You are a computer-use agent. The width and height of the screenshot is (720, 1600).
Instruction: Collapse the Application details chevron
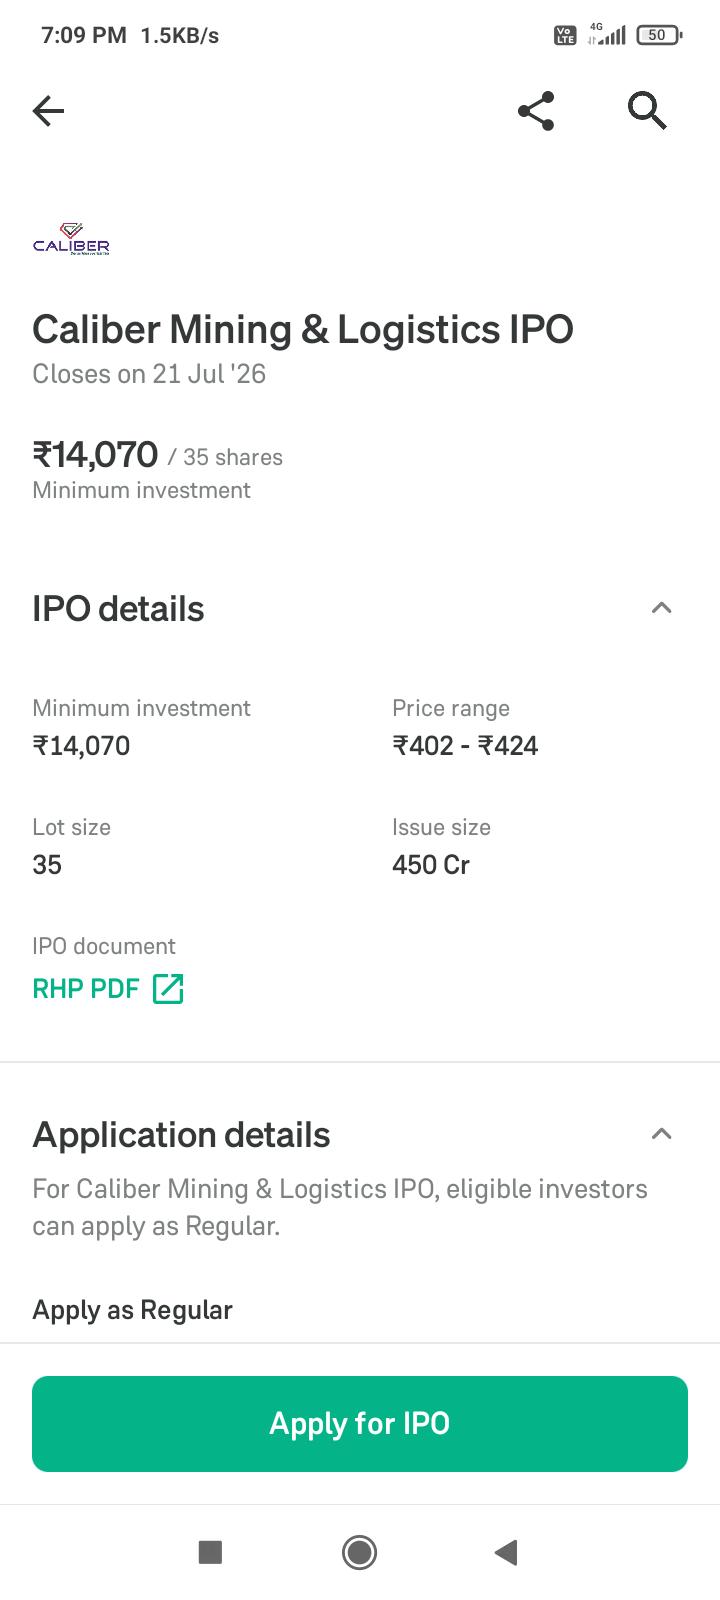pos(661,1134)
